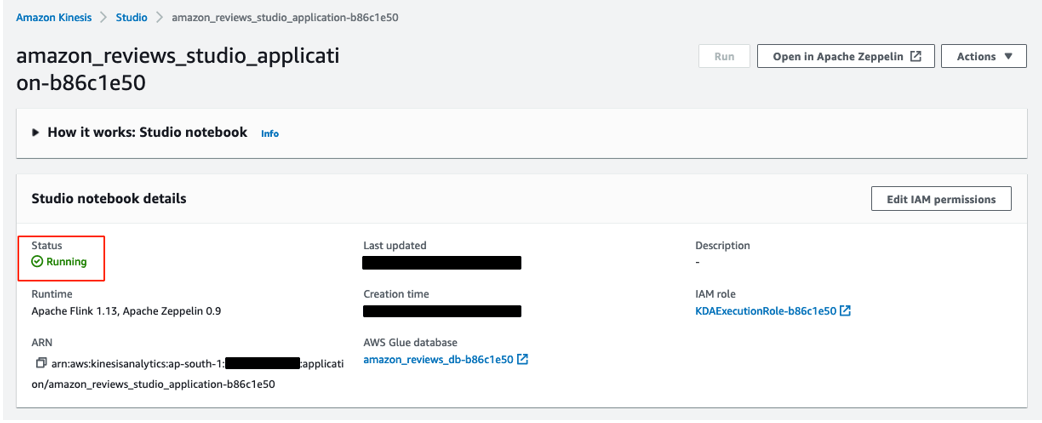Click the Creation time label
This screenshot has height=423, width=1042.
[x=396, y=294]
